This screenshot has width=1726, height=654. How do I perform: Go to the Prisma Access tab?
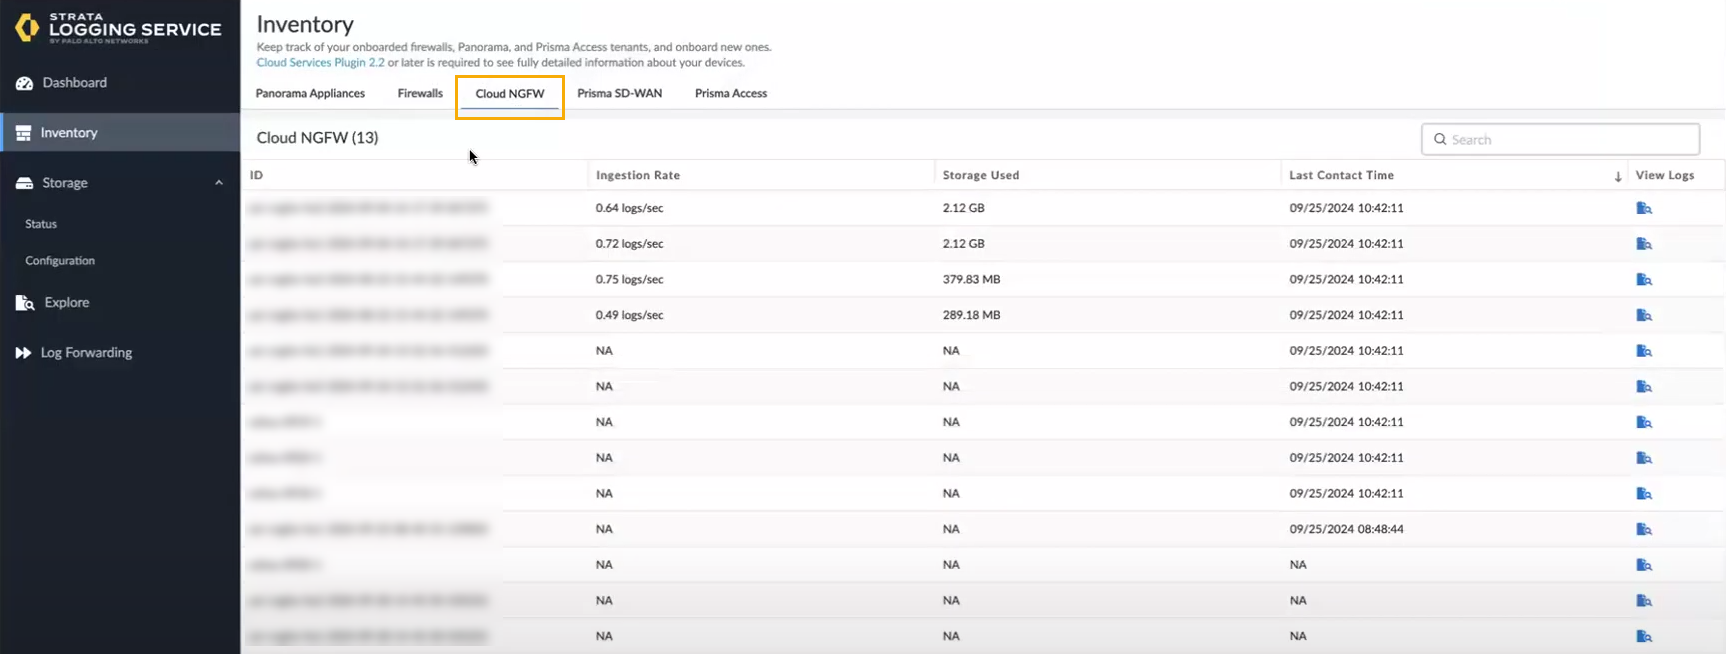[x=731, y=94]
